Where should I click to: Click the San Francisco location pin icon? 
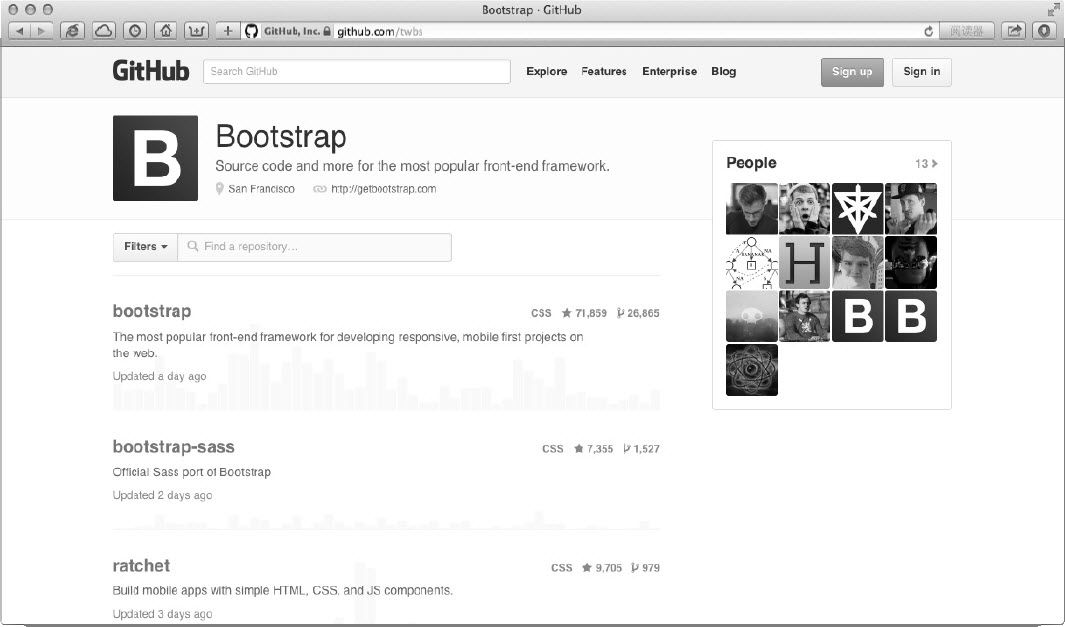tap(219, 189)
